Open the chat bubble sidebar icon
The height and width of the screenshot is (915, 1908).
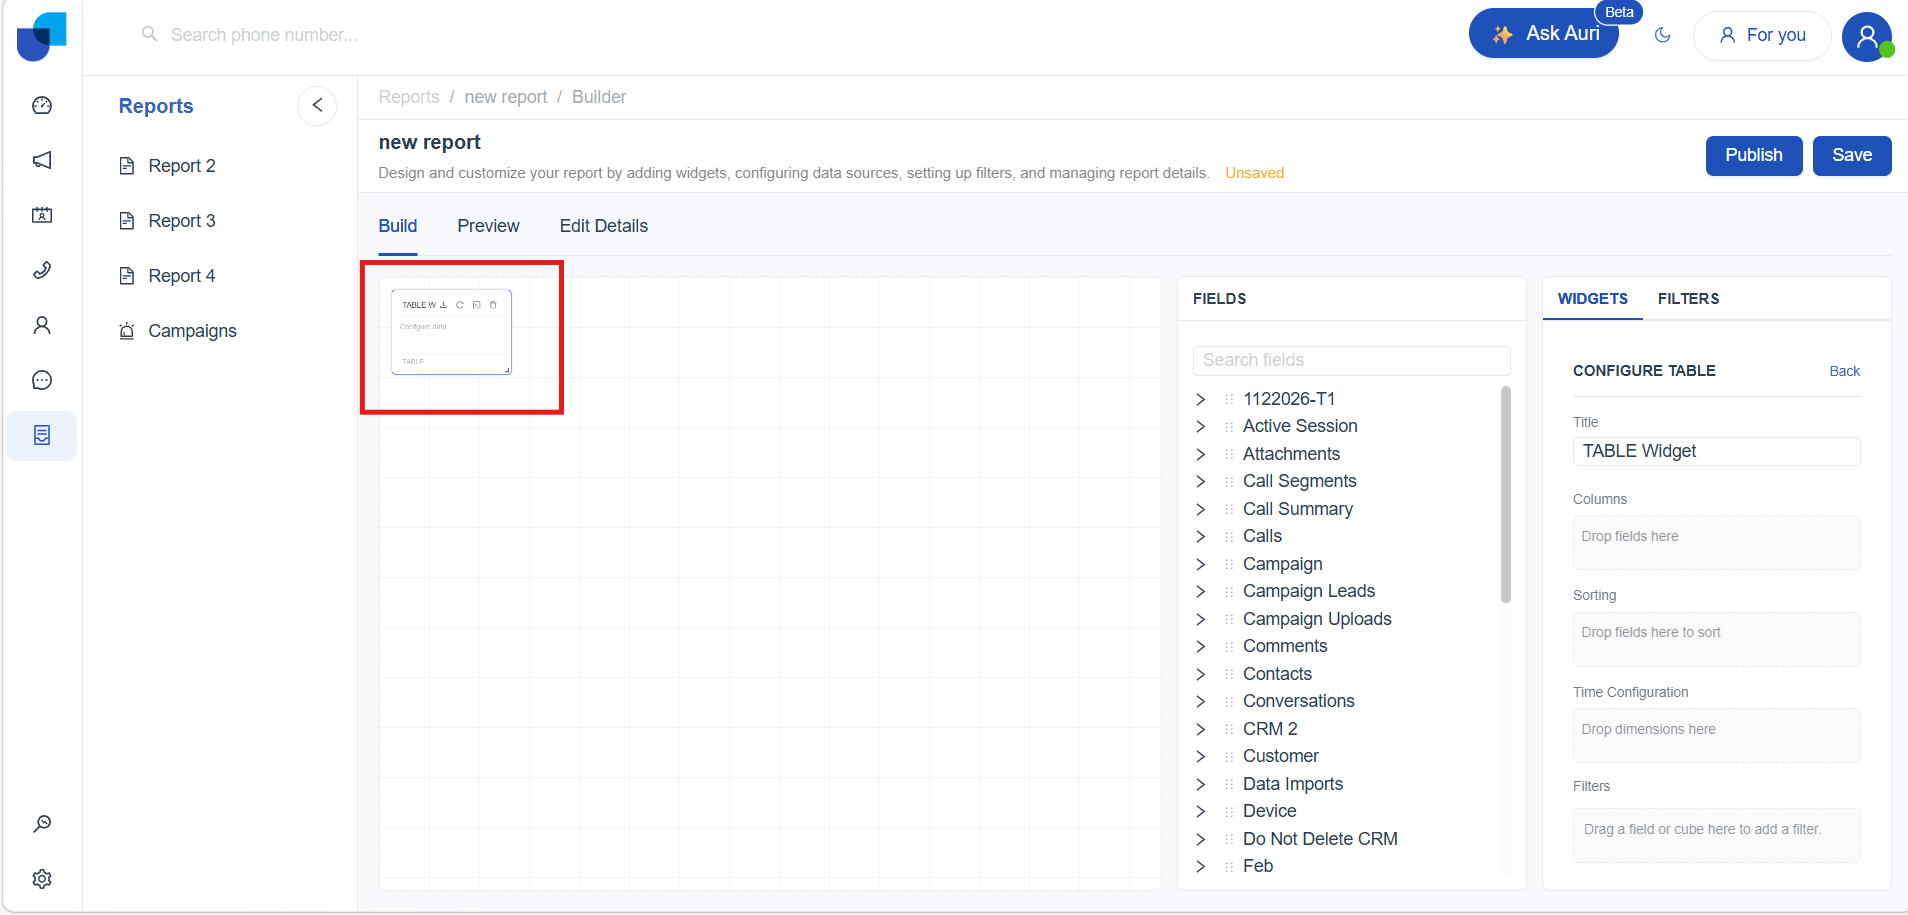pyautogui.click(x=42, y=380)
